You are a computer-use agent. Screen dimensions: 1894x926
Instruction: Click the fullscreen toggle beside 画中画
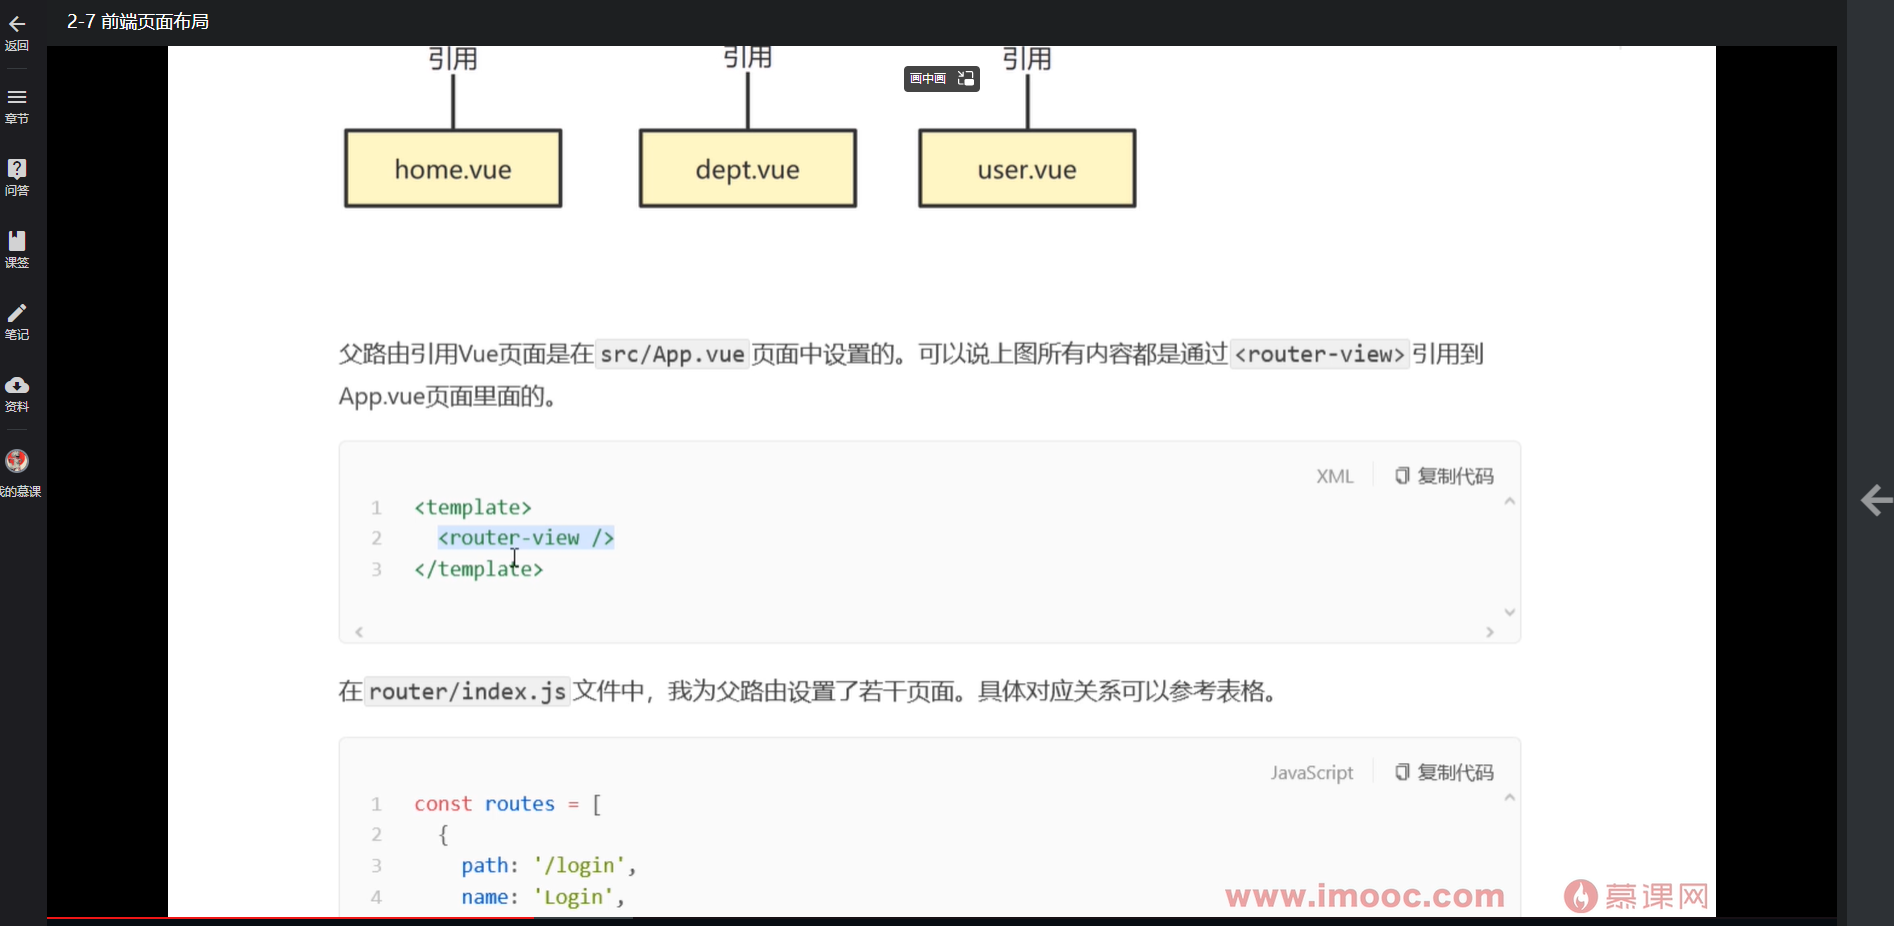965,78
